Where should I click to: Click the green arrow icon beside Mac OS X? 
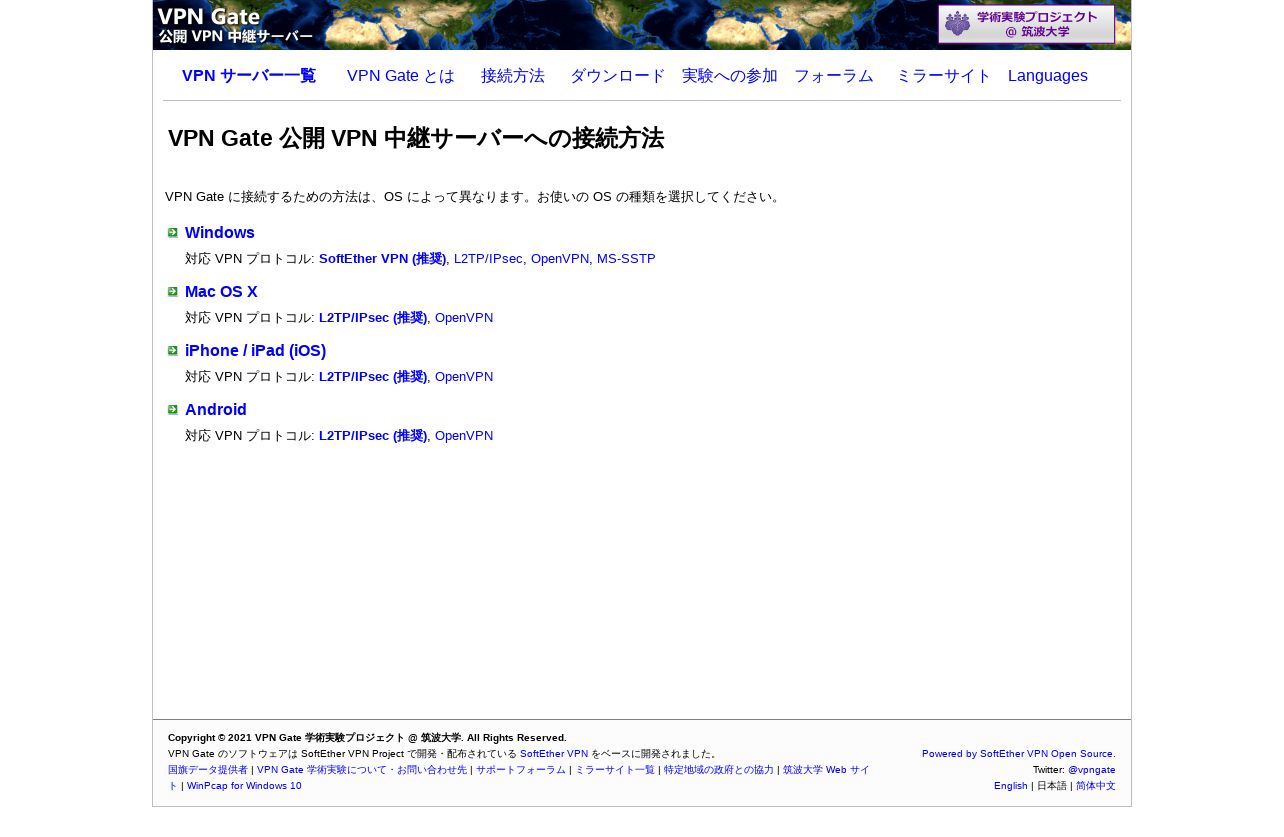pos(173,292)
